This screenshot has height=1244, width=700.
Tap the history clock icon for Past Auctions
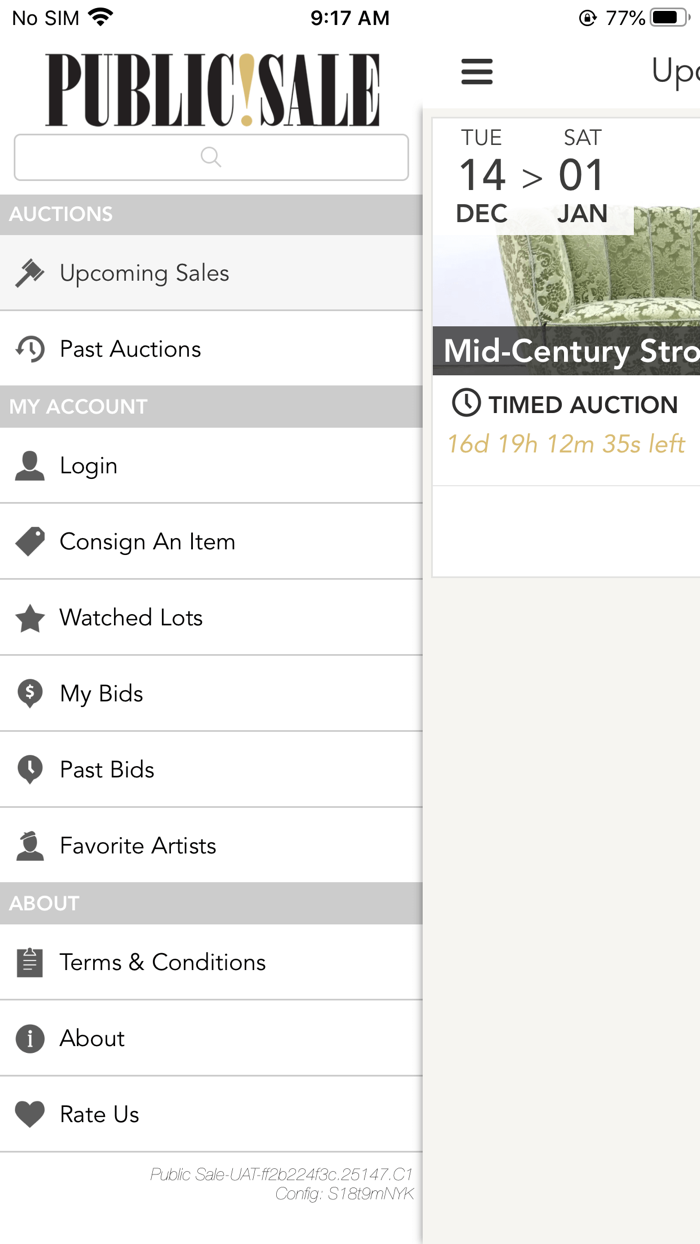(x=30, y=349)
